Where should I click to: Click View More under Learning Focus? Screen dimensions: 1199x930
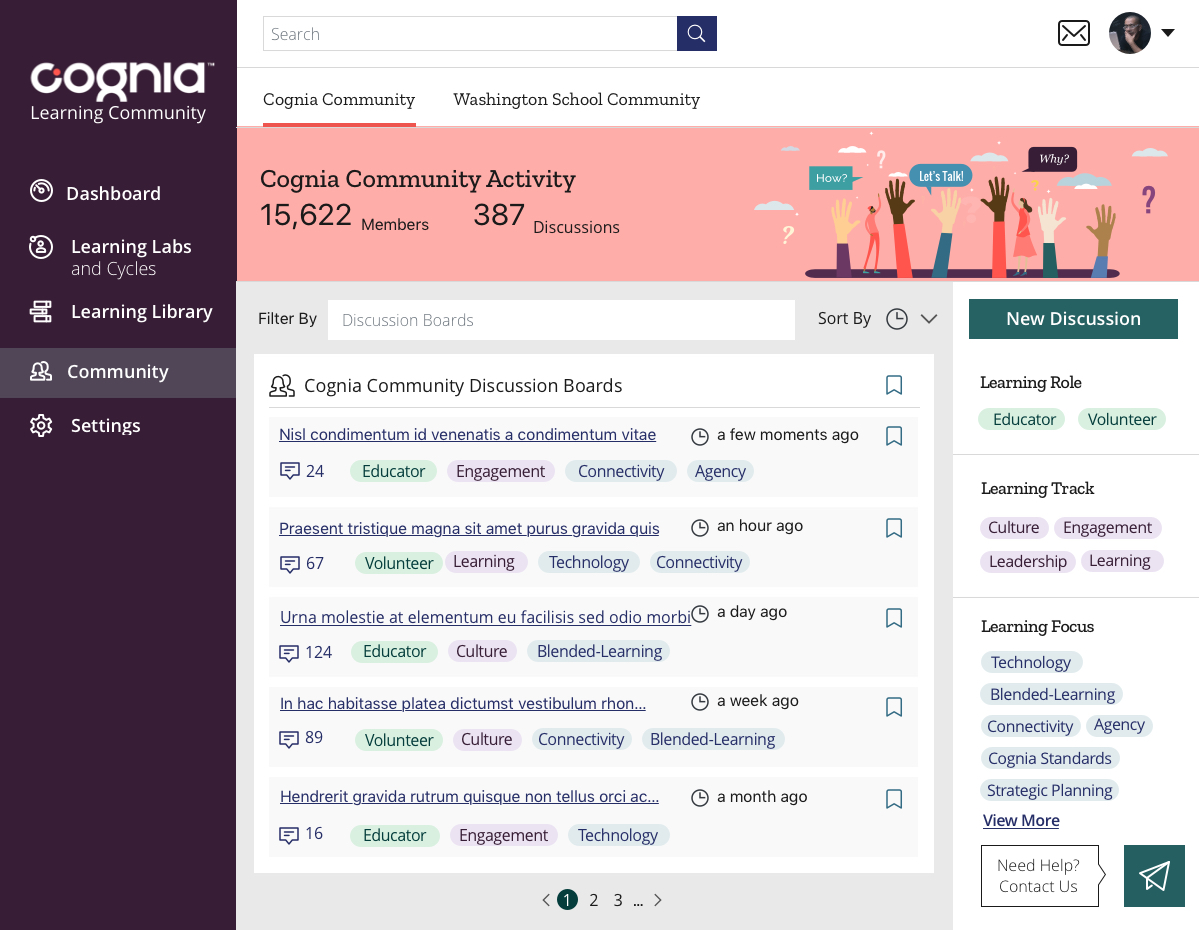coord(1021,821)
